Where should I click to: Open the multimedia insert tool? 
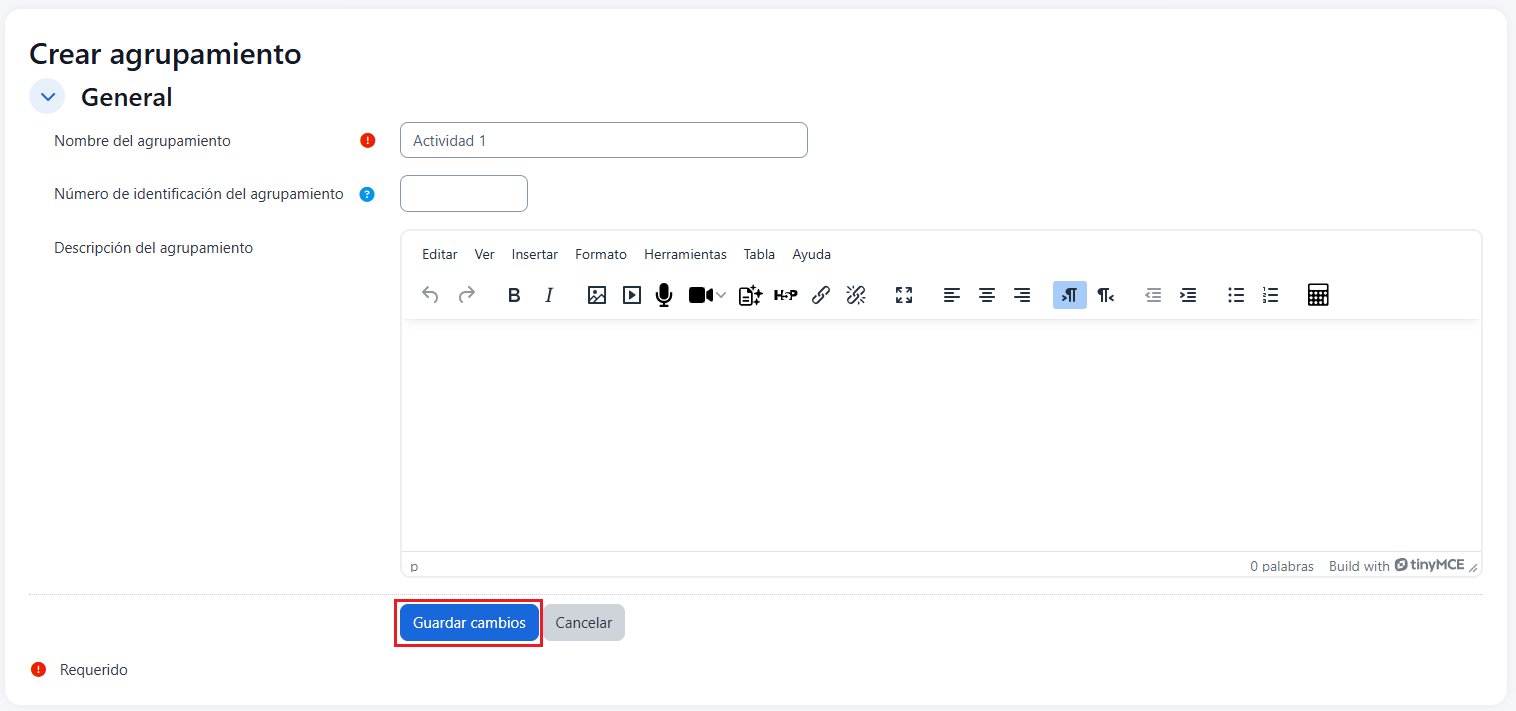point(631,295)
